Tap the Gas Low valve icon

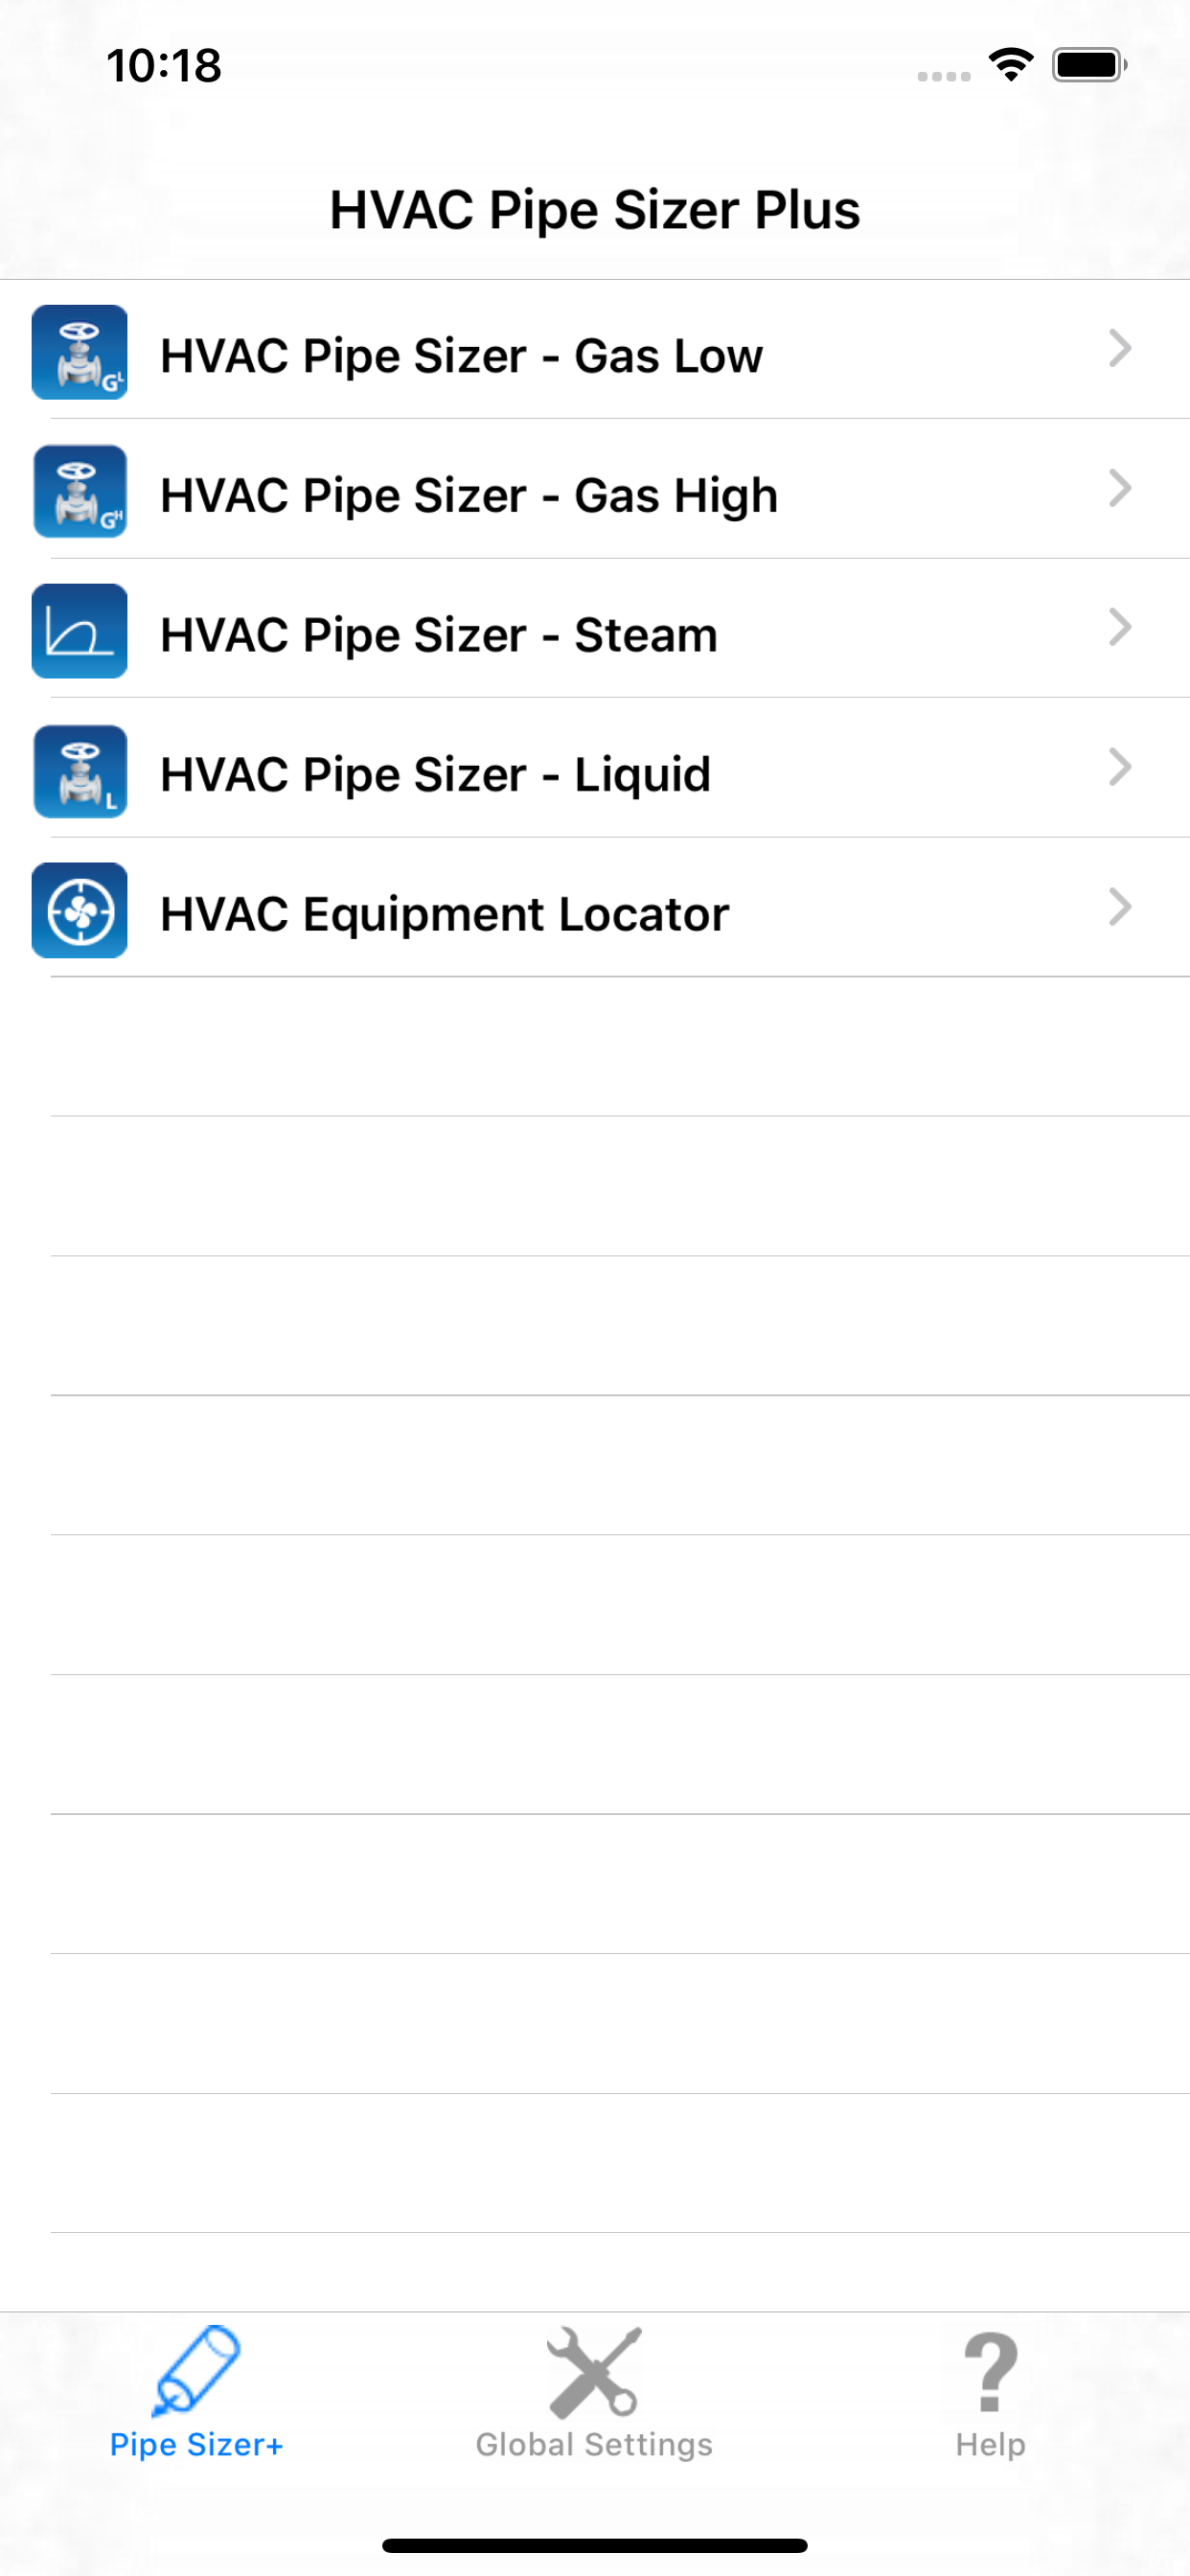80,352
